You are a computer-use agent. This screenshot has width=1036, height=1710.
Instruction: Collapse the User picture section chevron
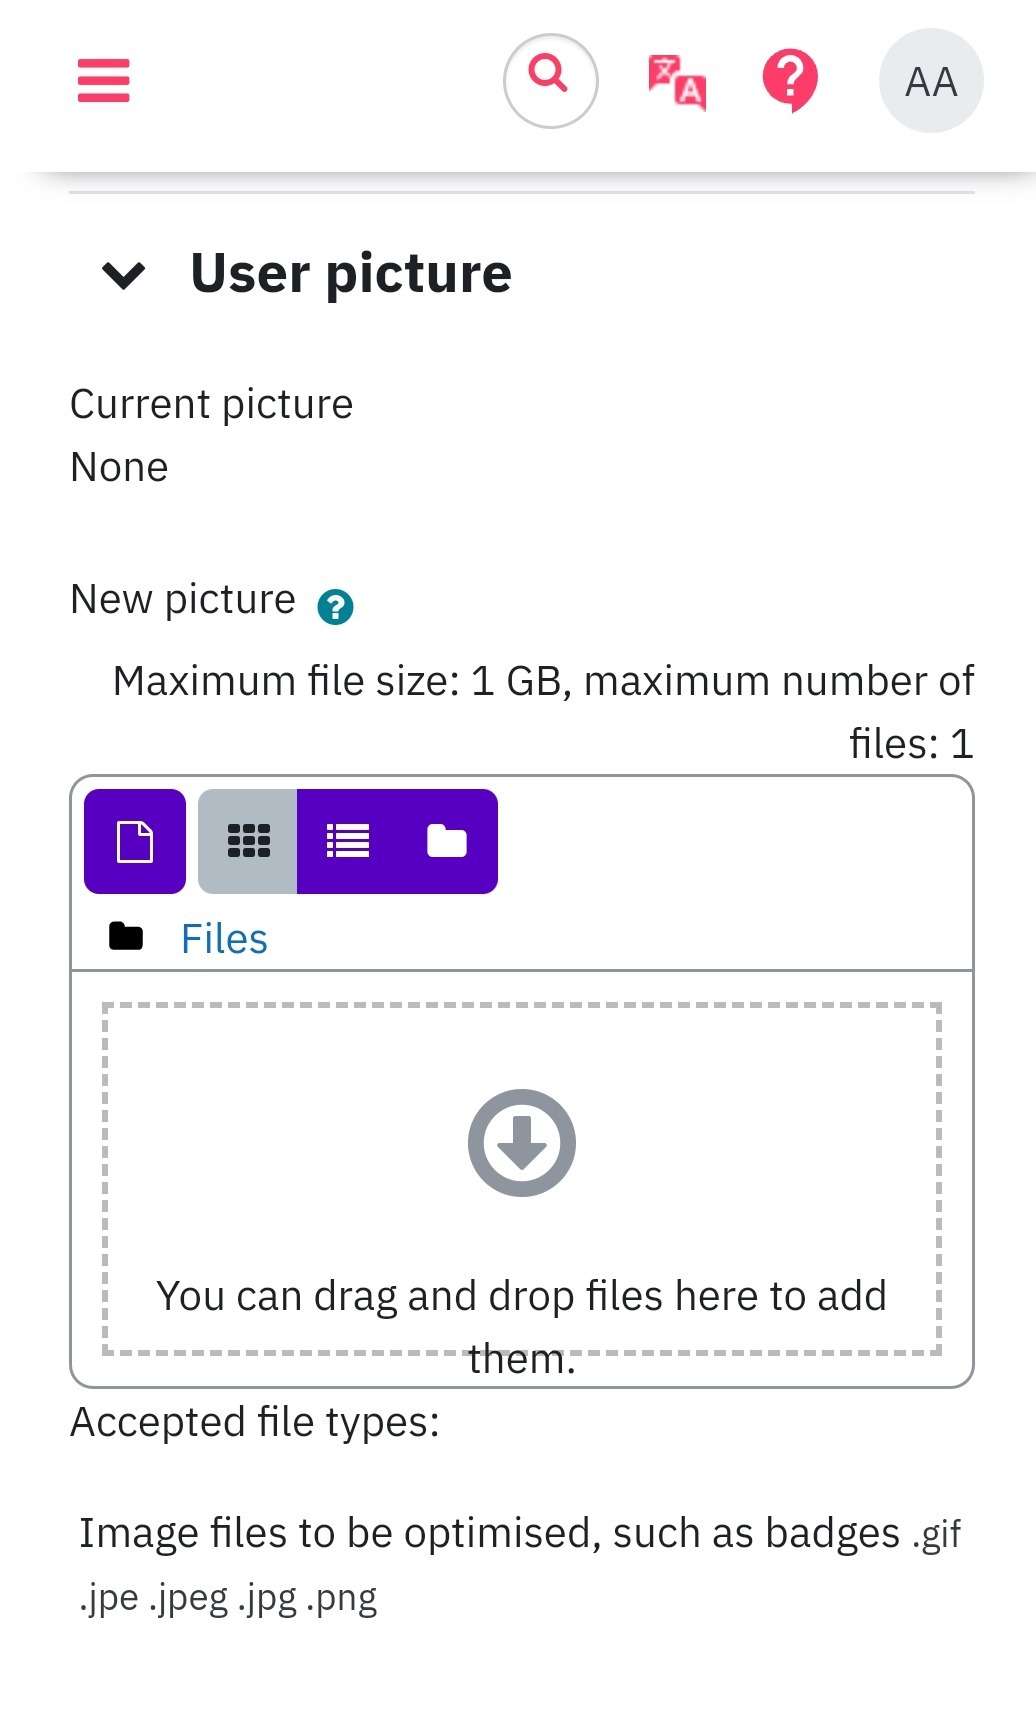click(x=124, y=274)
